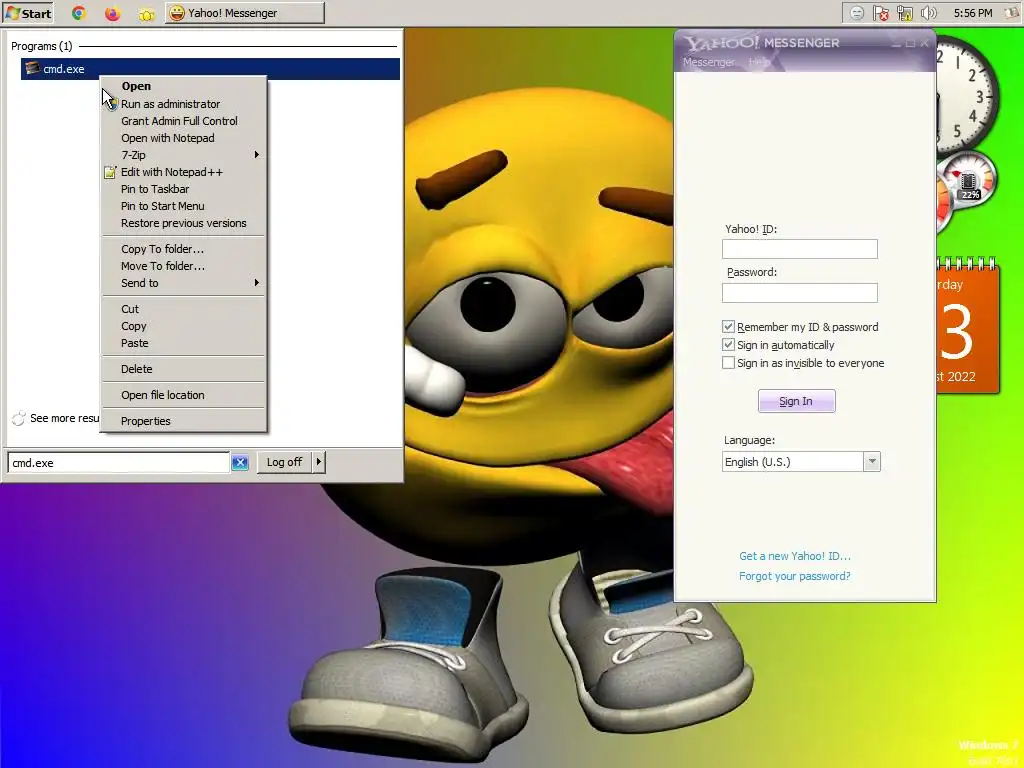Choose Cut from context menu
Screen dimensions: 1024x768
(x=184, y=309)
